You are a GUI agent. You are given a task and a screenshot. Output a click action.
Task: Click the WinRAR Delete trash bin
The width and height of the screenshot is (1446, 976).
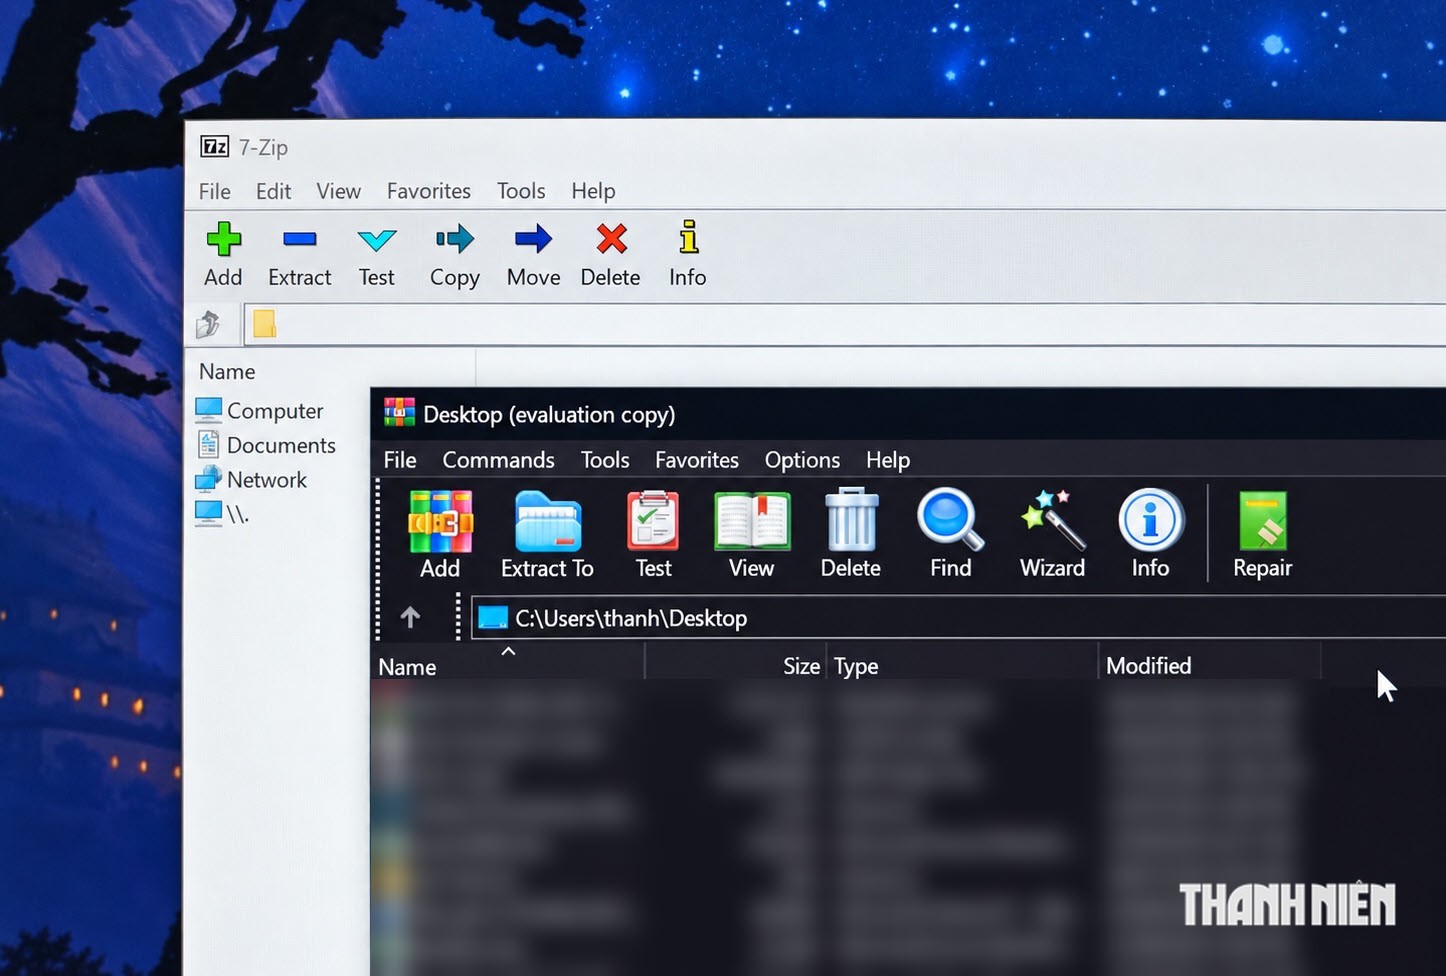click(851, 519)
